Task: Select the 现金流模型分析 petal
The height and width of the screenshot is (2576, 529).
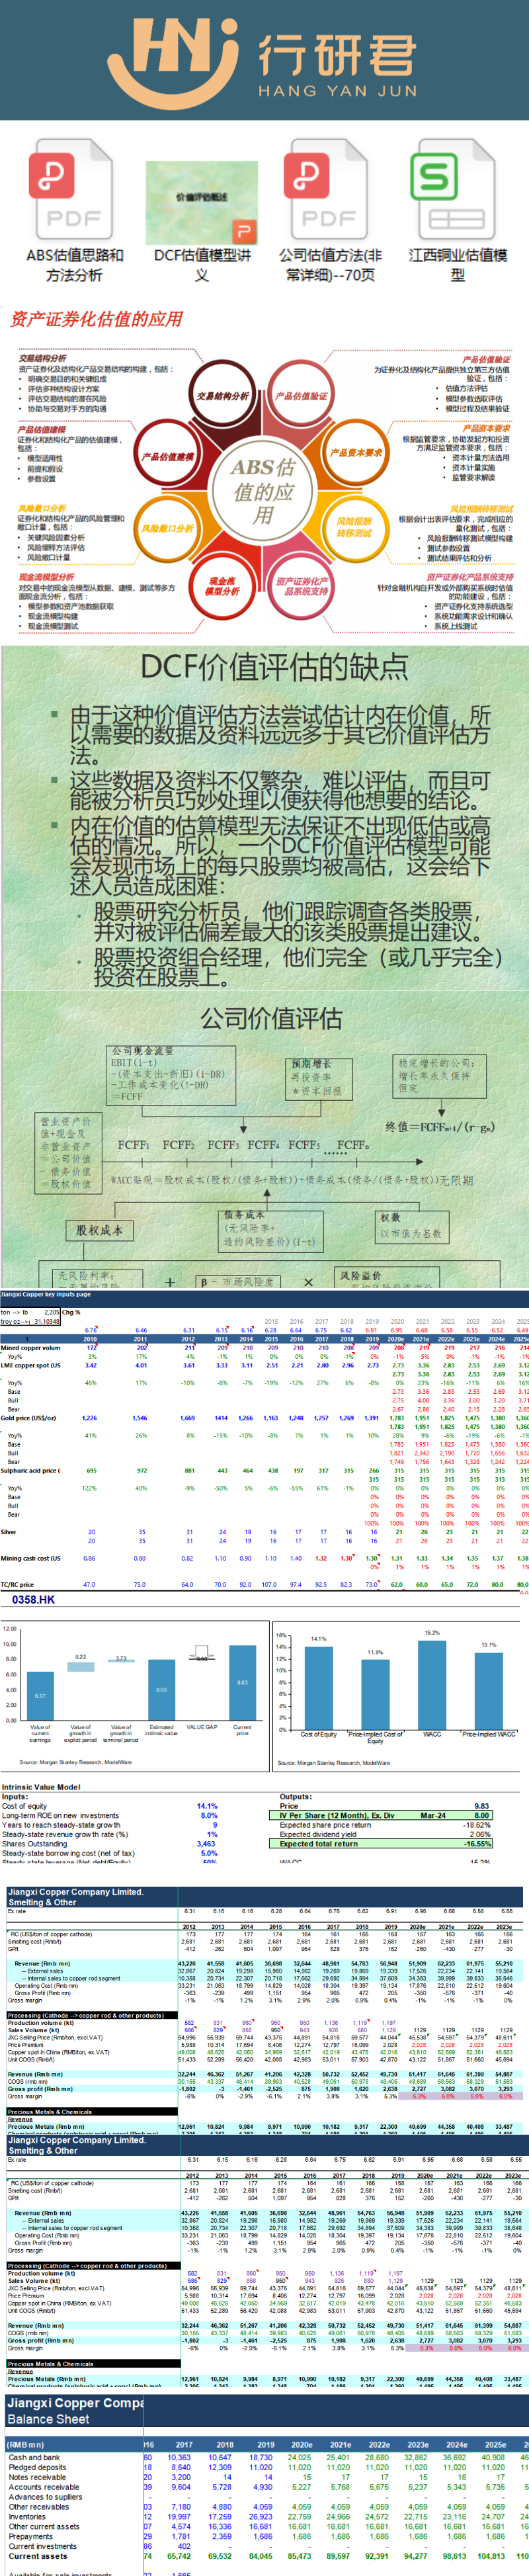Action: [222, 585]
